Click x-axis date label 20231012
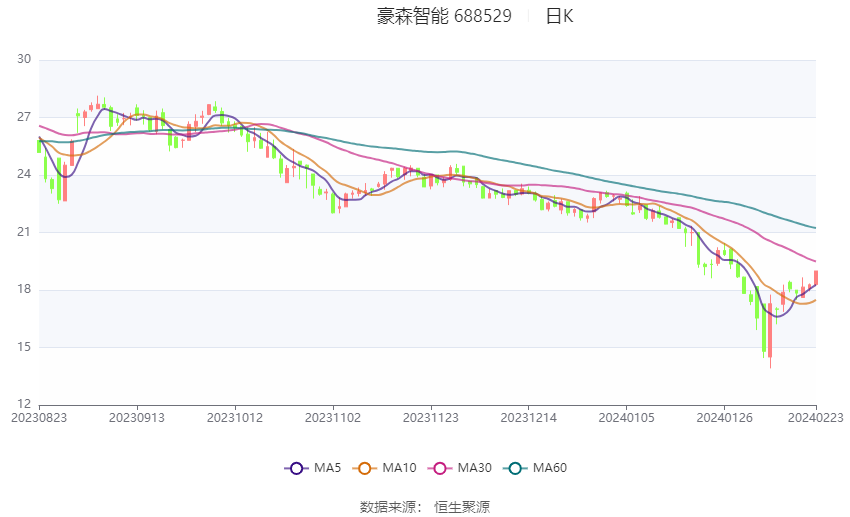Image resolution: width=850 pixels, height=517 pixels. point(235,418)
